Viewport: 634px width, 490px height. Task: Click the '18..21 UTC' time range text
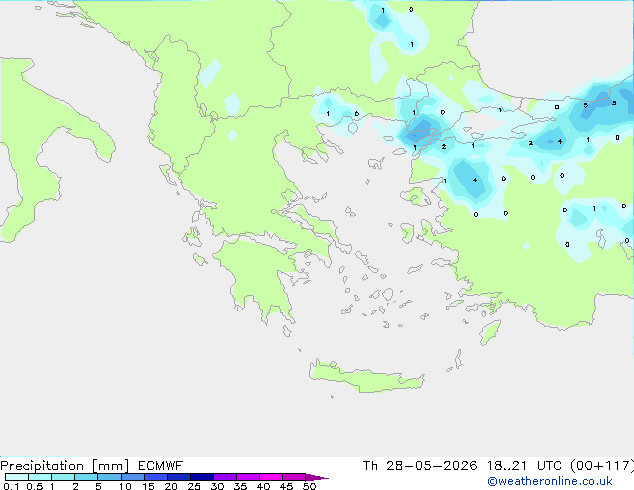tap(524, 466)
